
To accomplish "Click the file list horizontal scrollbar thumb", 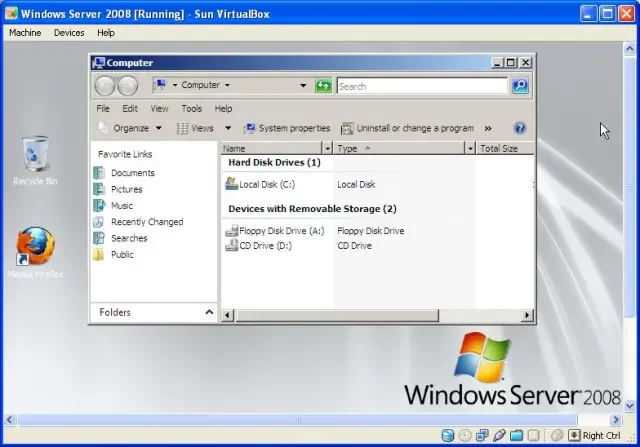I will pos(337,315).
